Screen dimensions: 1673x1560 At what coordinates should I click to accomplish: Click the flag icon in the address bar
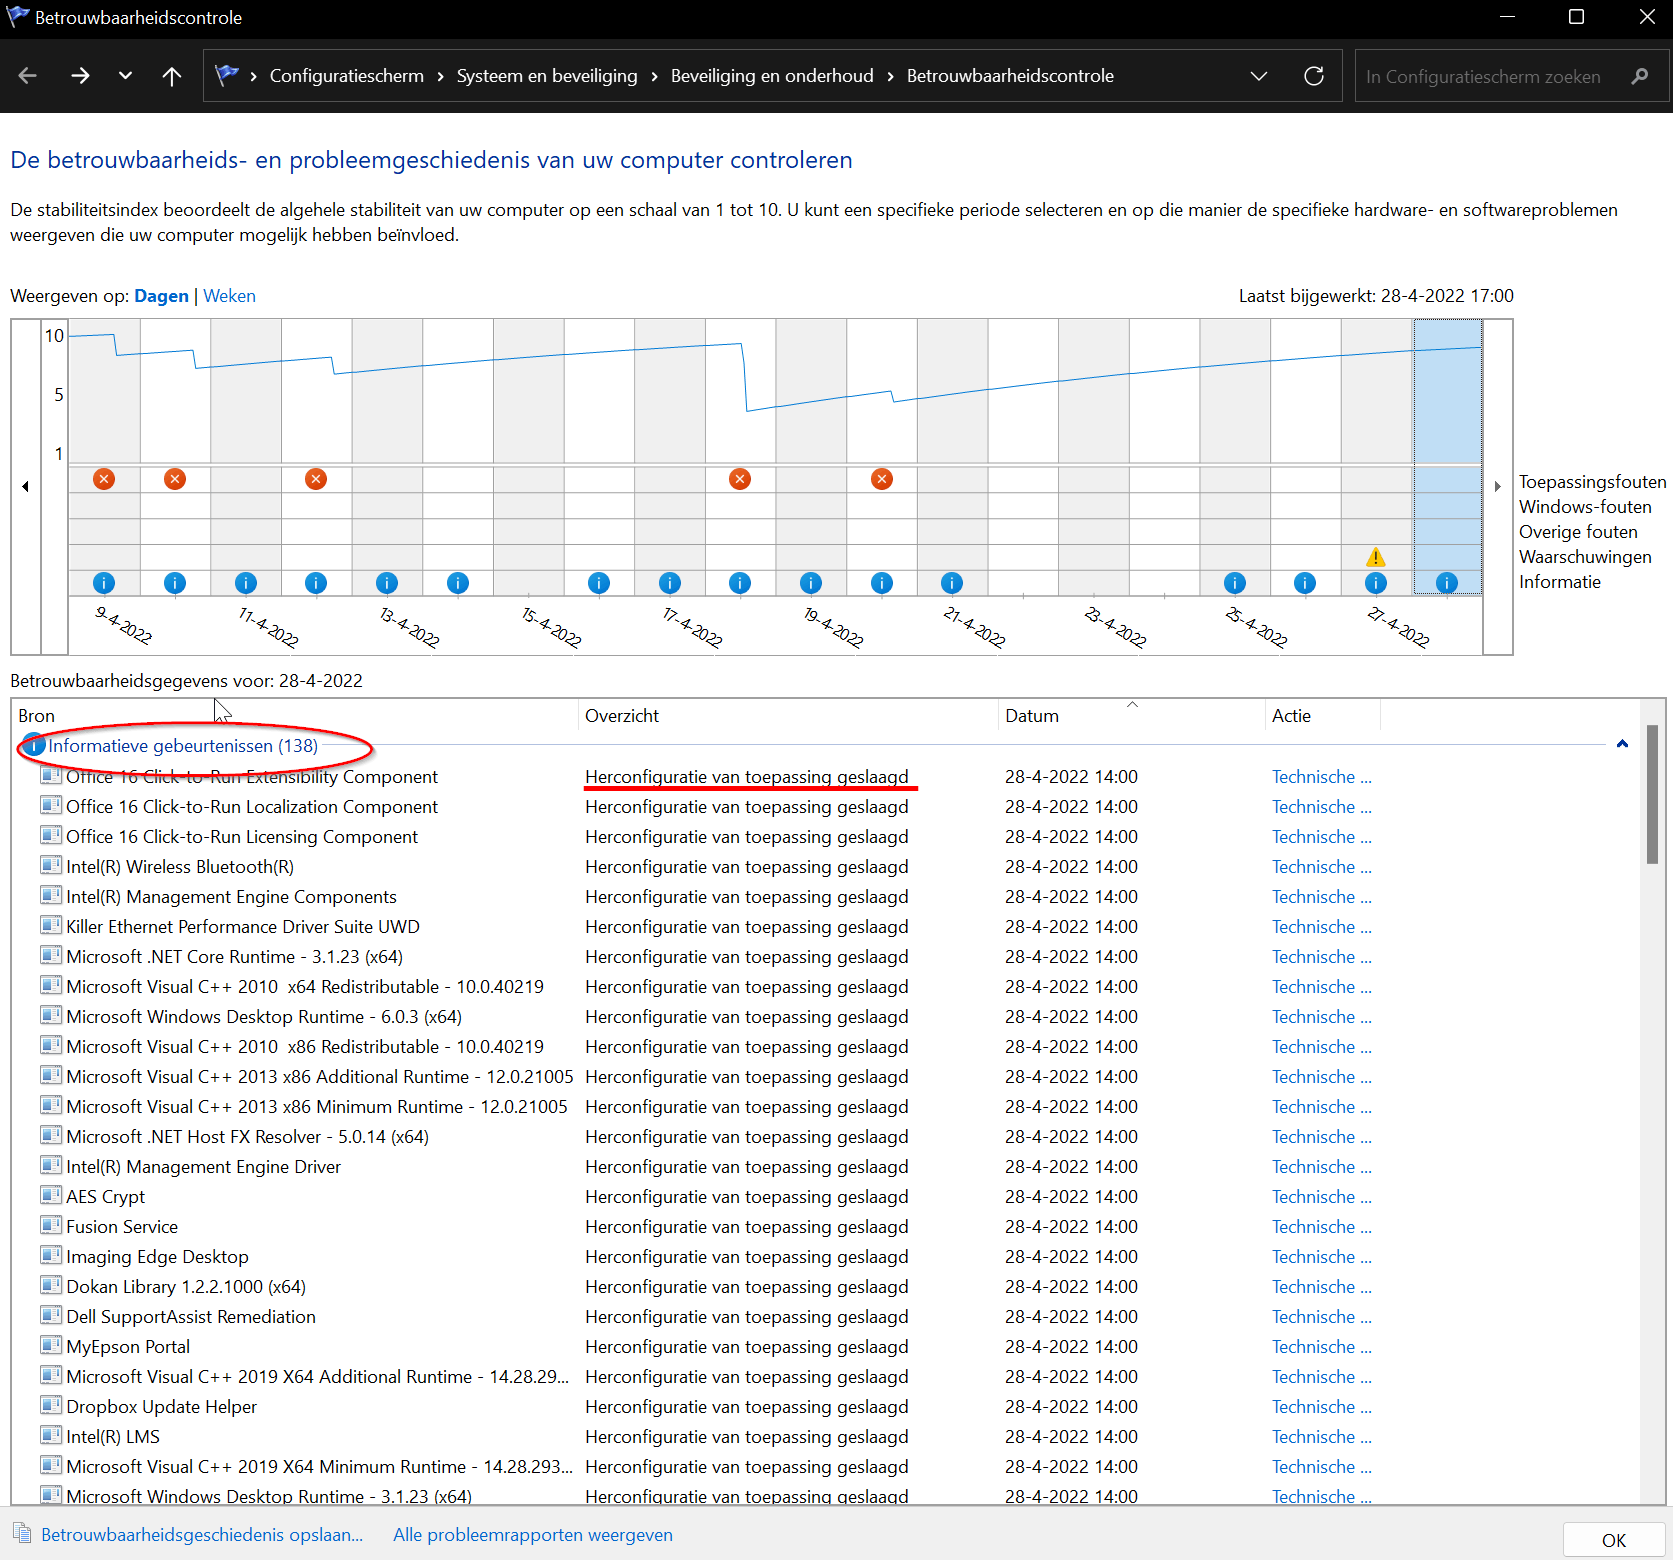click(x=227, y=76)
